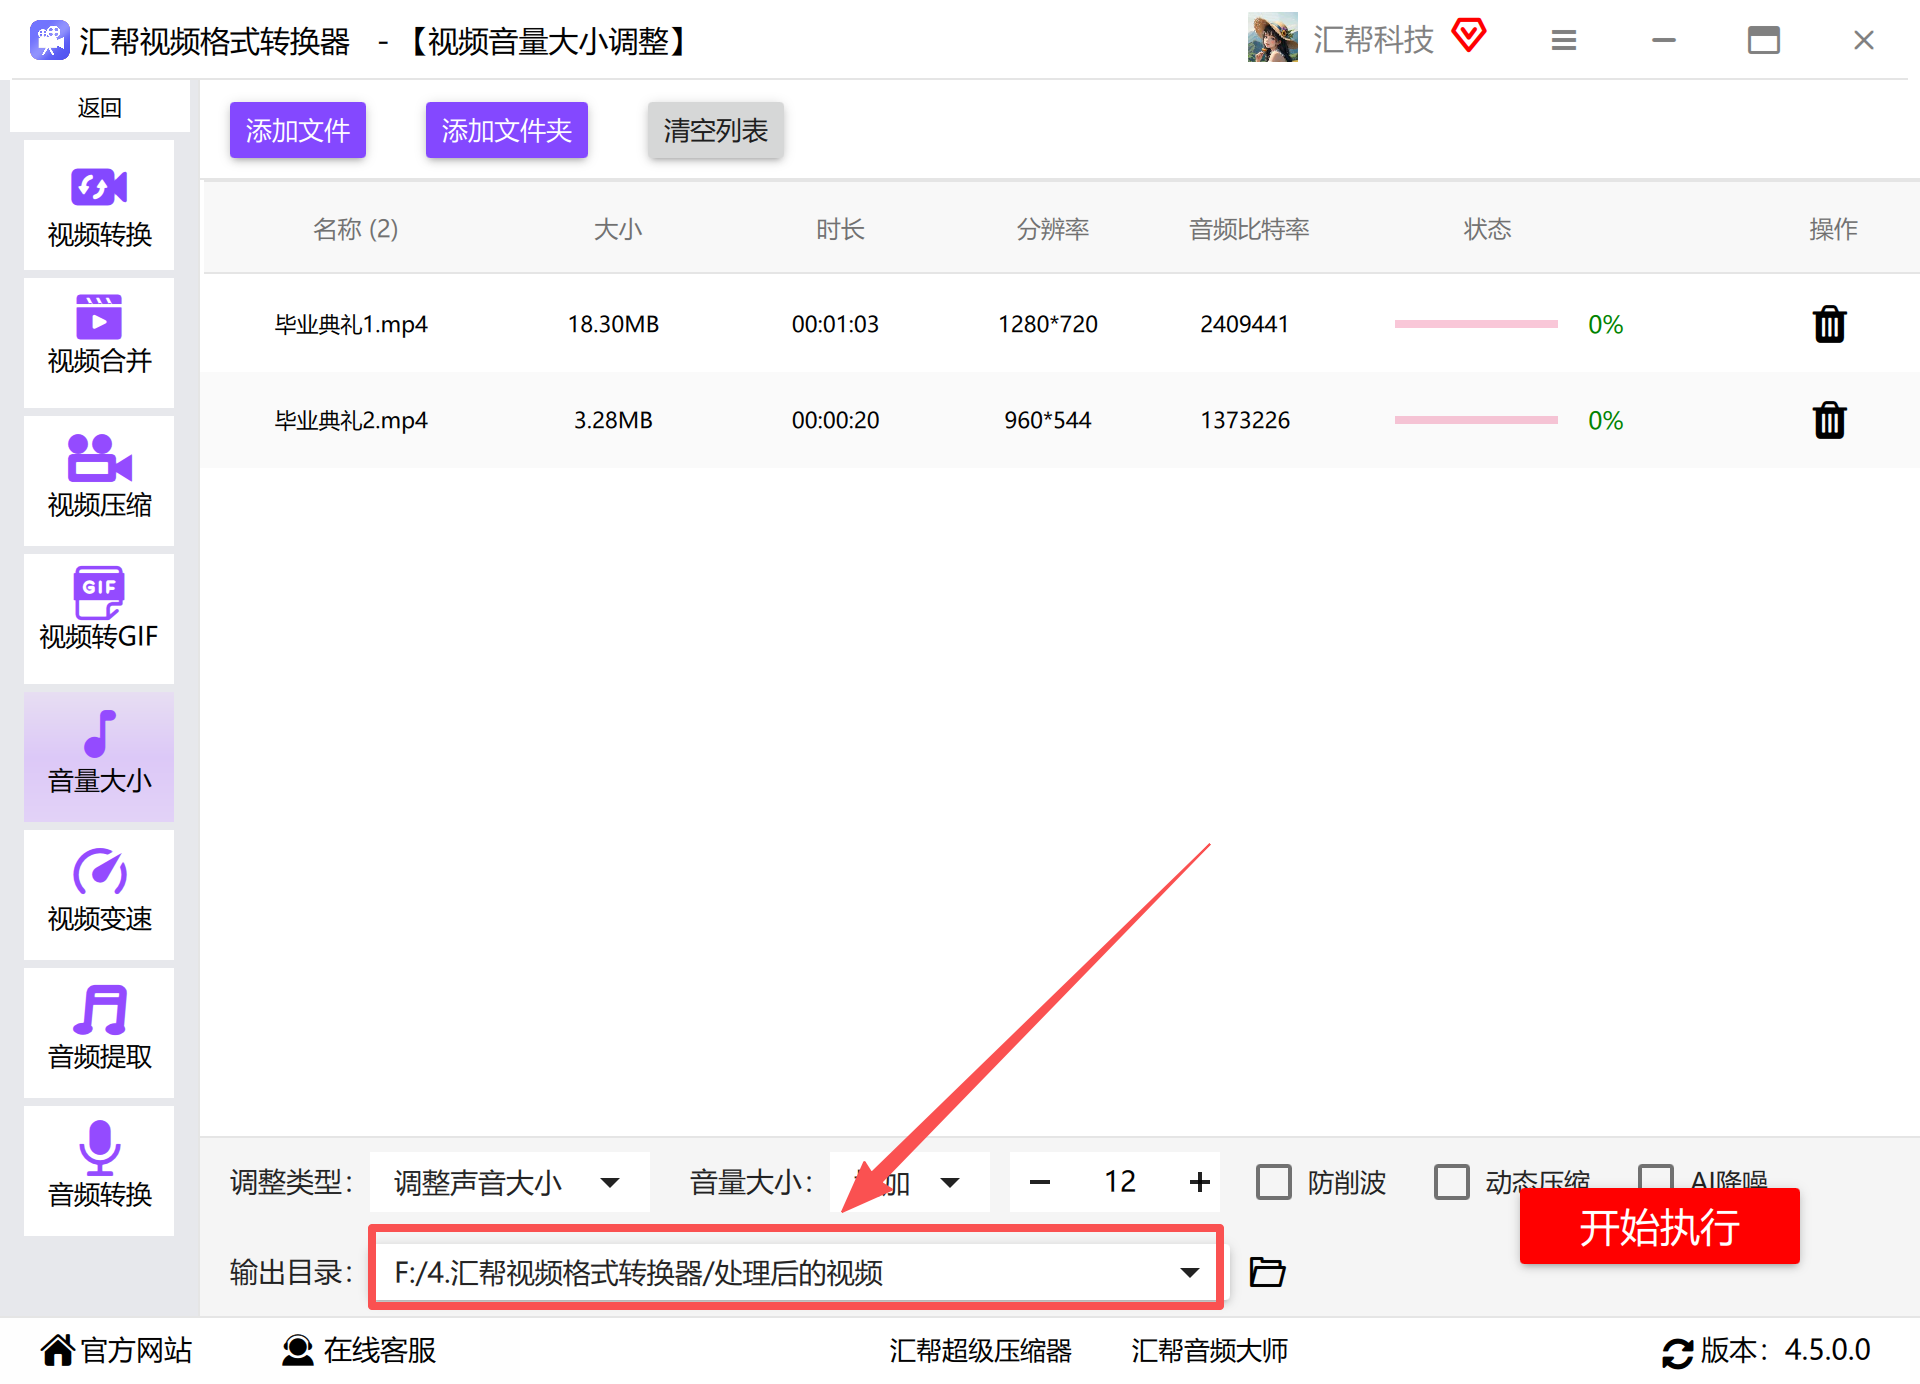The image size is (1920, 1384).
Task: Click the 时长 column header
Action: pos(840,229)
